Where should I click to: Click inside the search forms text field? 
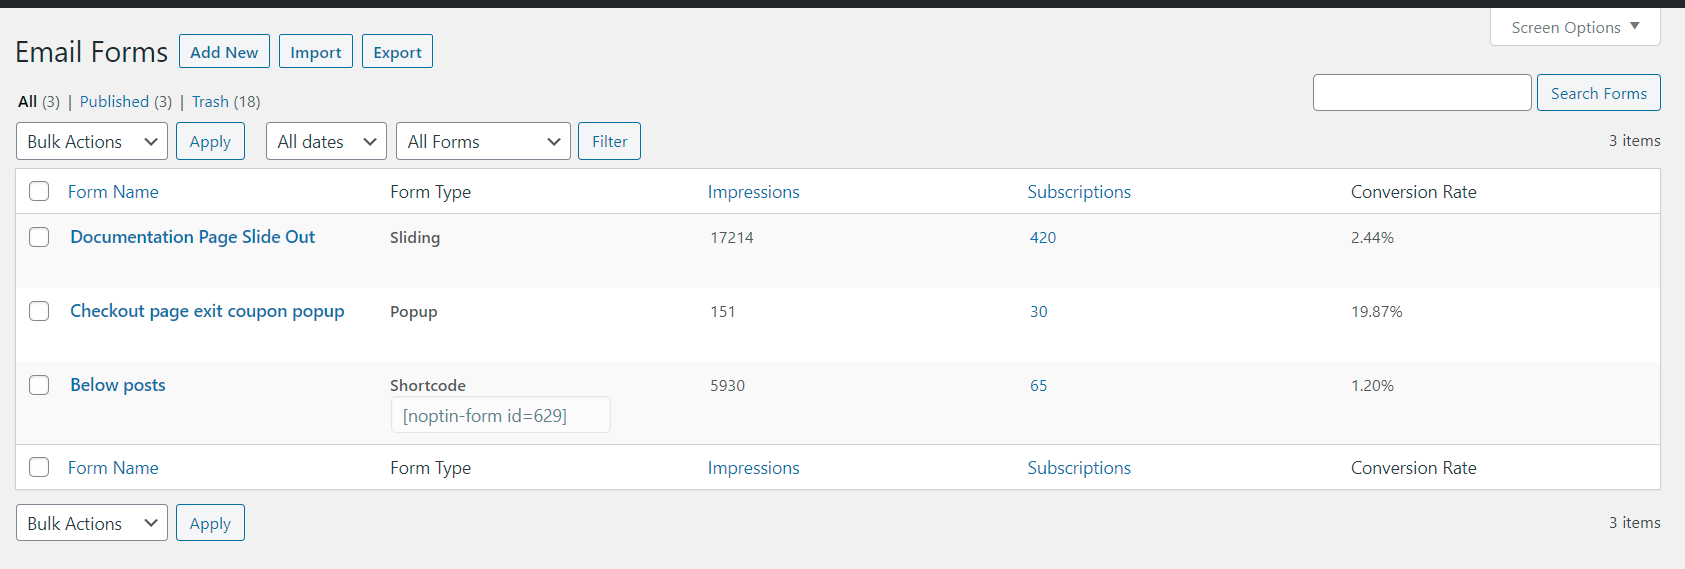click(1421, 93)
